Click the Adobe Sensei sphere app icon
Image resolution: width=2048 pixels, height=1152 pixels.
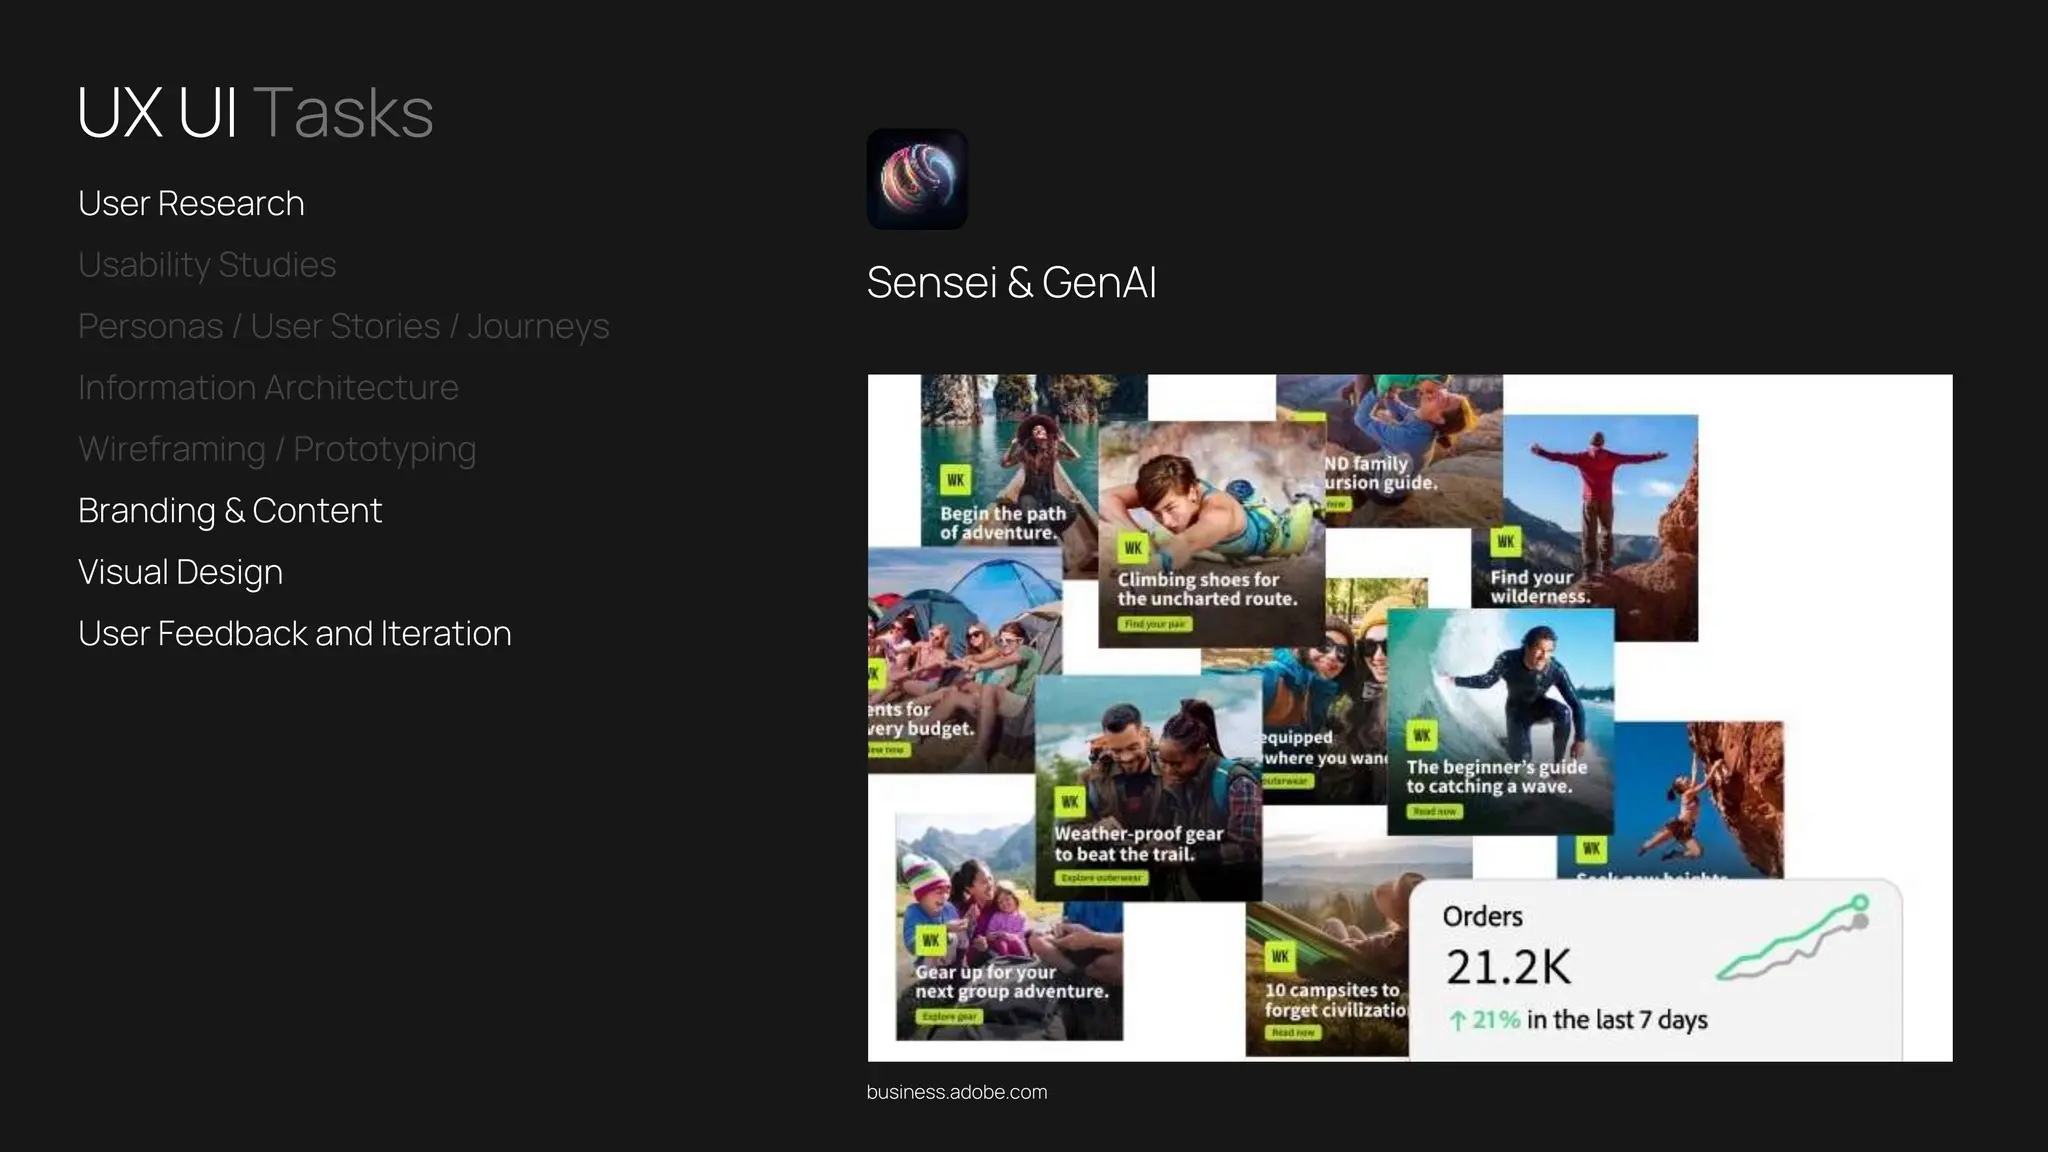click(x=916, y=179)
